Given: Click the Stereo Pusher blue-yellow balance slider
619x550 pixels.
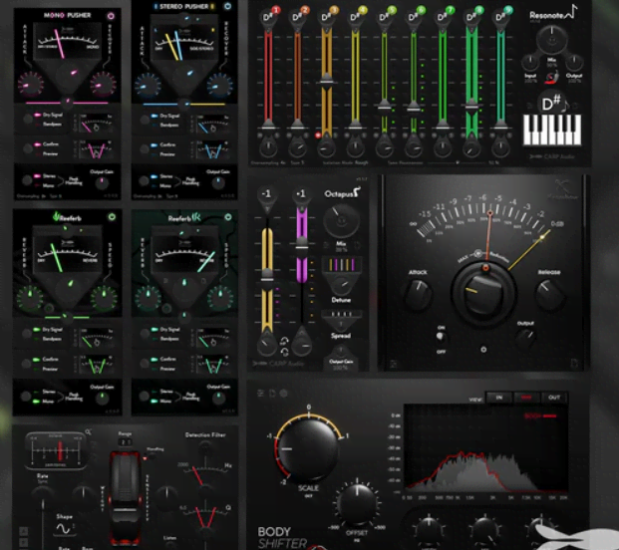Looking at the screenshot, I should point(184,104).
